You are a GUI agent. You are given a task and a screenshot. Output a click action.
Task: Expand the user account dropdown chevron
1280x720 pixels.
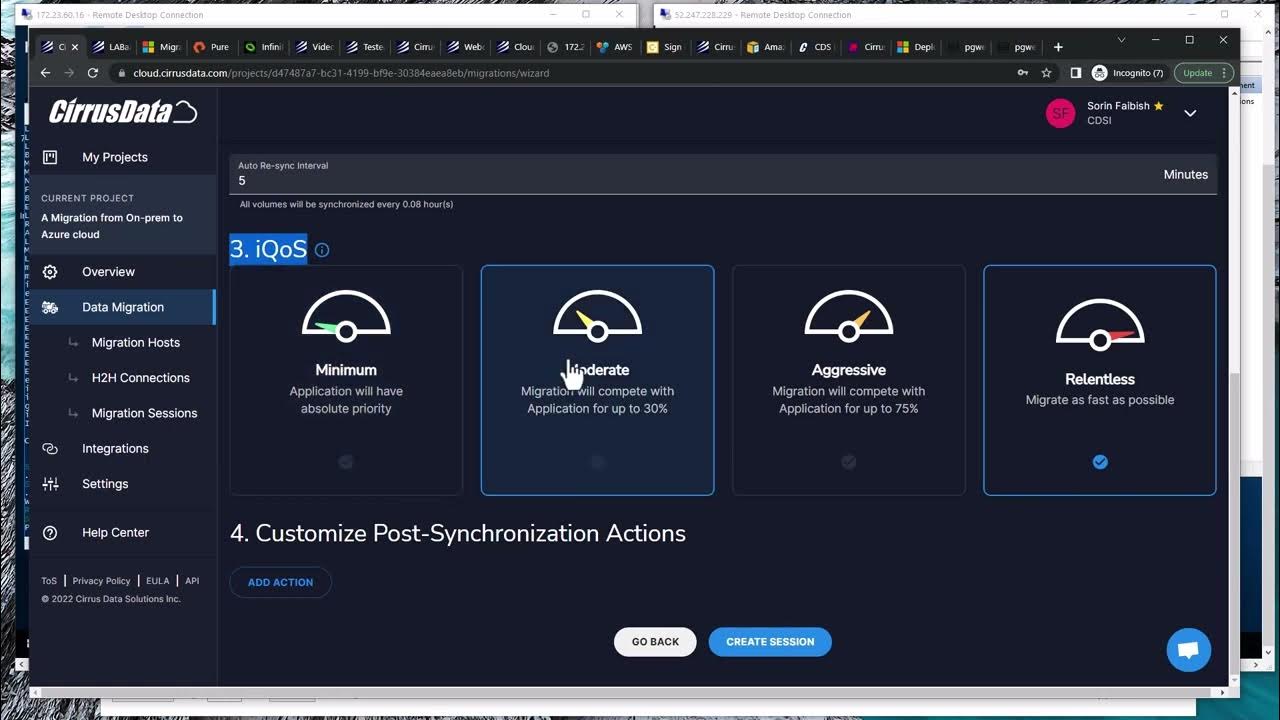click(x=1190, y=113)
